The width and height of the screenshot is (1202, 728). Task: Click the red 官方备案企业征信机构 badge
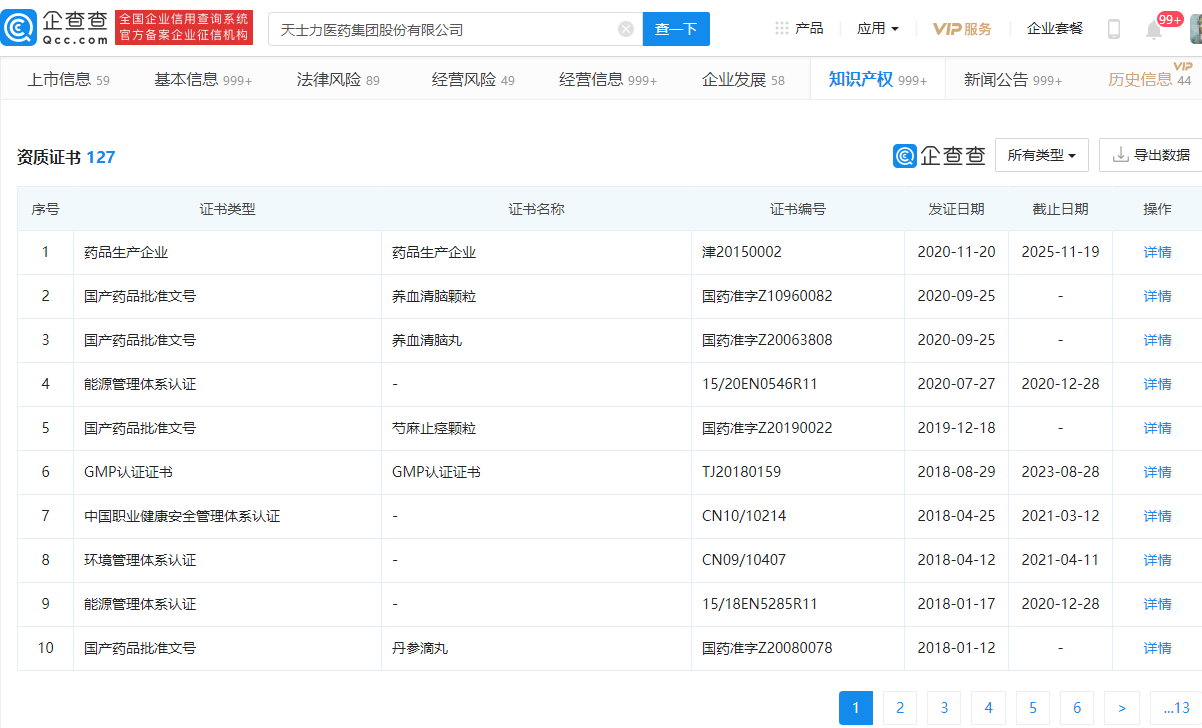pos(183,37)
